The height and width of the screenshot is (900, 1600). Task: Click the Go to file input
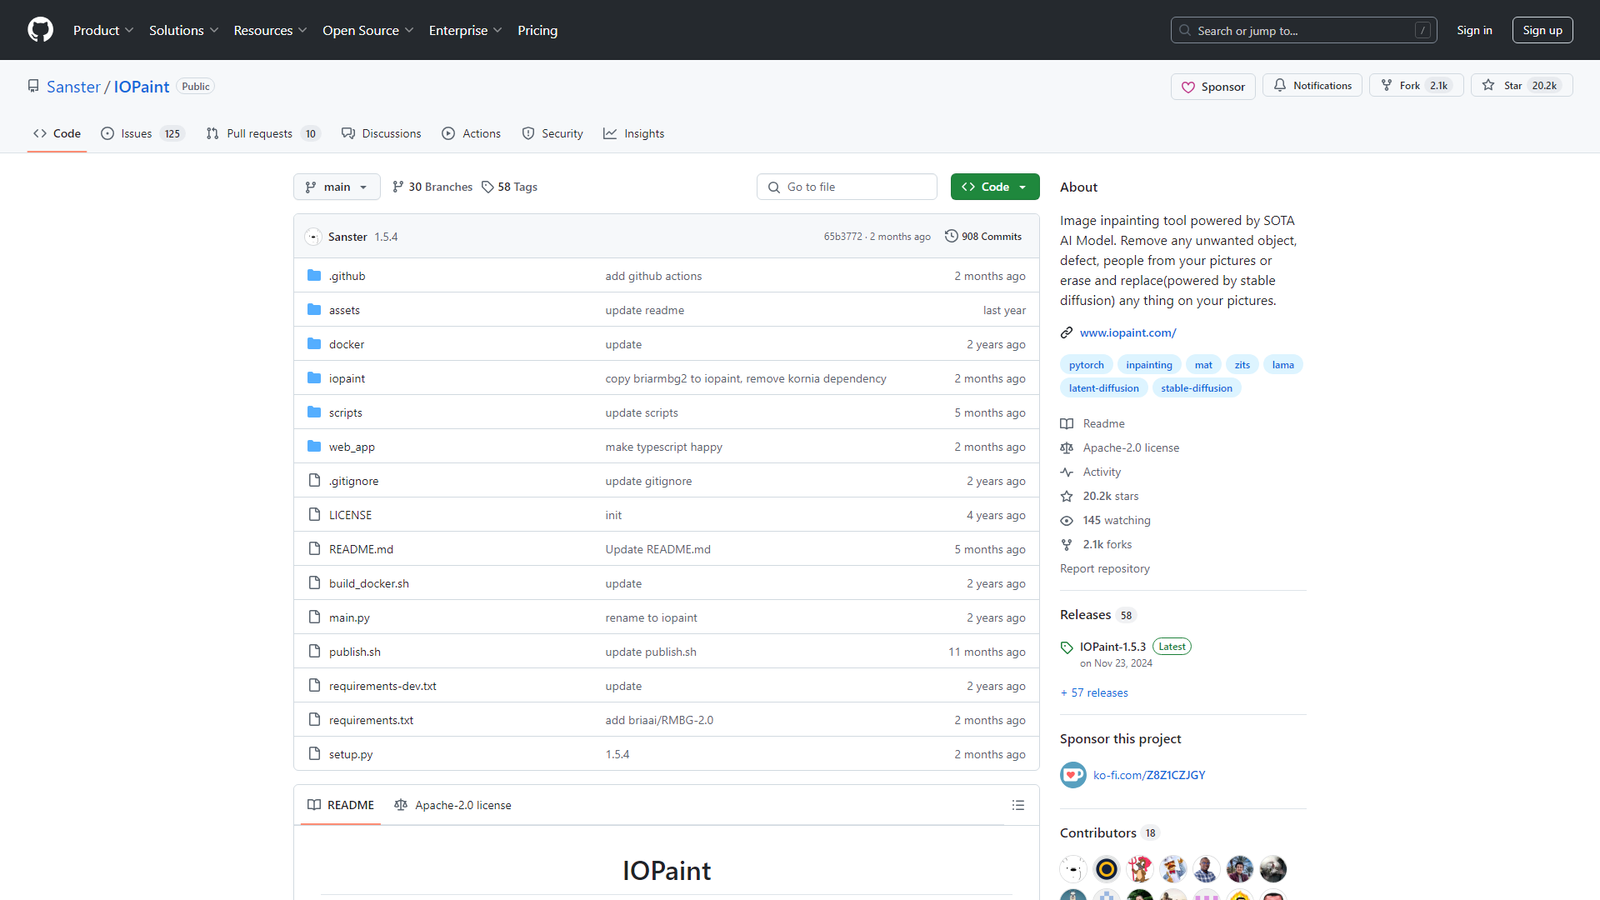click(847, 187)
